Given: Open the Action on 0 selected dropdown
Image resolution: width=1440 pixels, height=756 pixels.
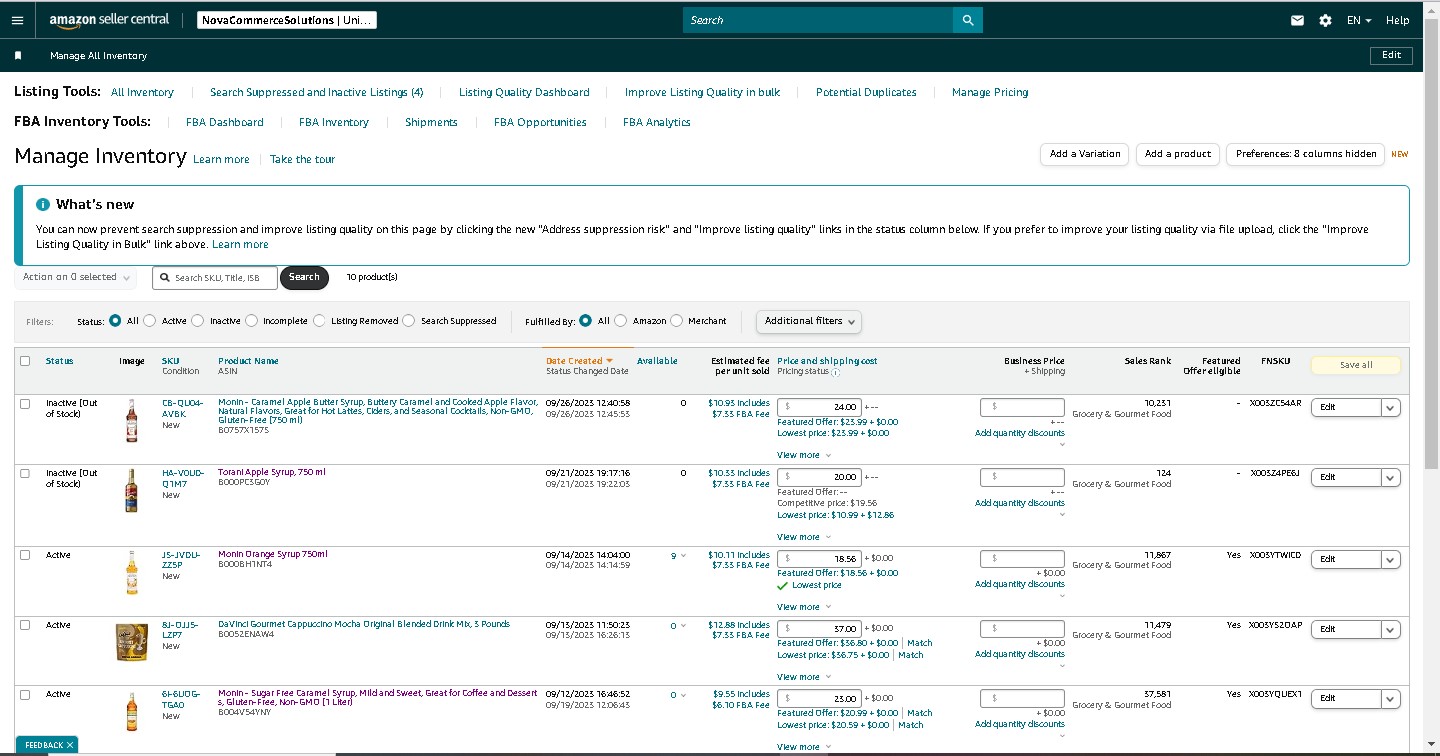Looking at the screenshot, I should click(x=76, y=277).
